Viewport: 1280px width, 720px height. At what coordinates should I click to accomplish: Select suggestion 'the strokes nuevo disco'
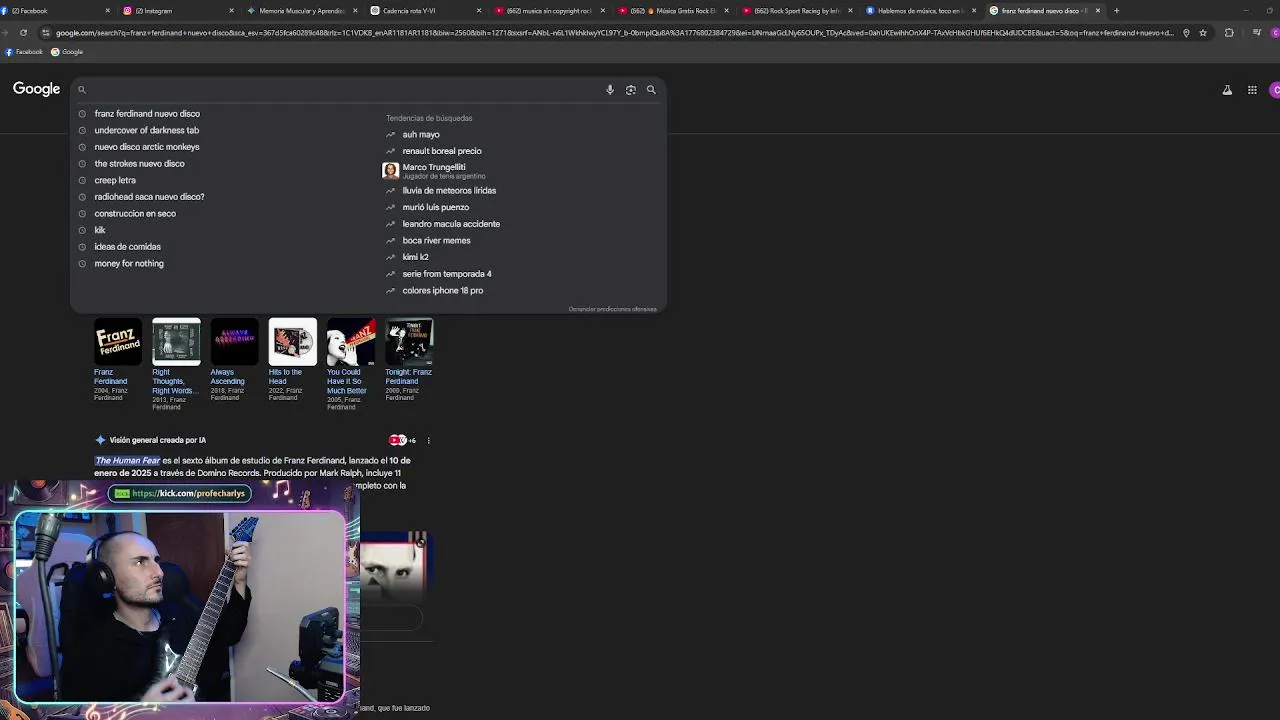point(139,164)
